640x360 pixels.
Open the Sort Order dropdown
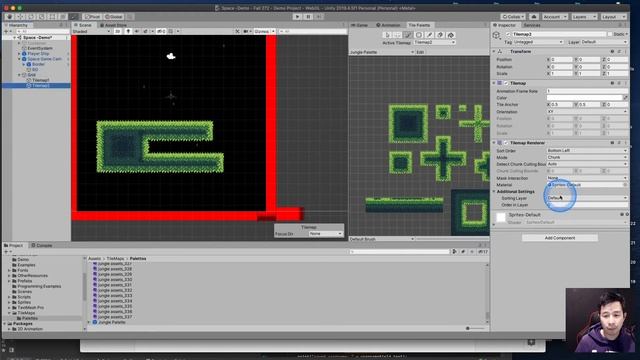[587, 151]
